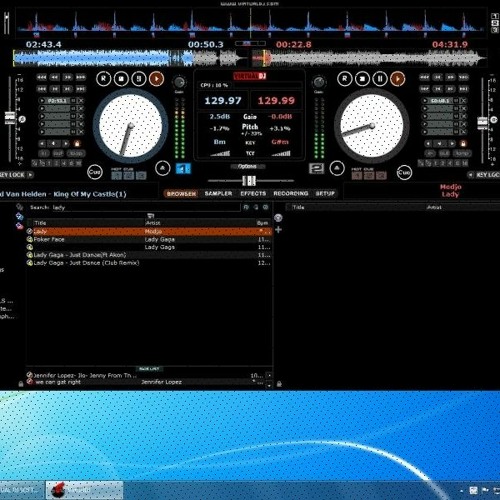
Task: Toggle the loop lock on right deck
Action: (463, 144)
